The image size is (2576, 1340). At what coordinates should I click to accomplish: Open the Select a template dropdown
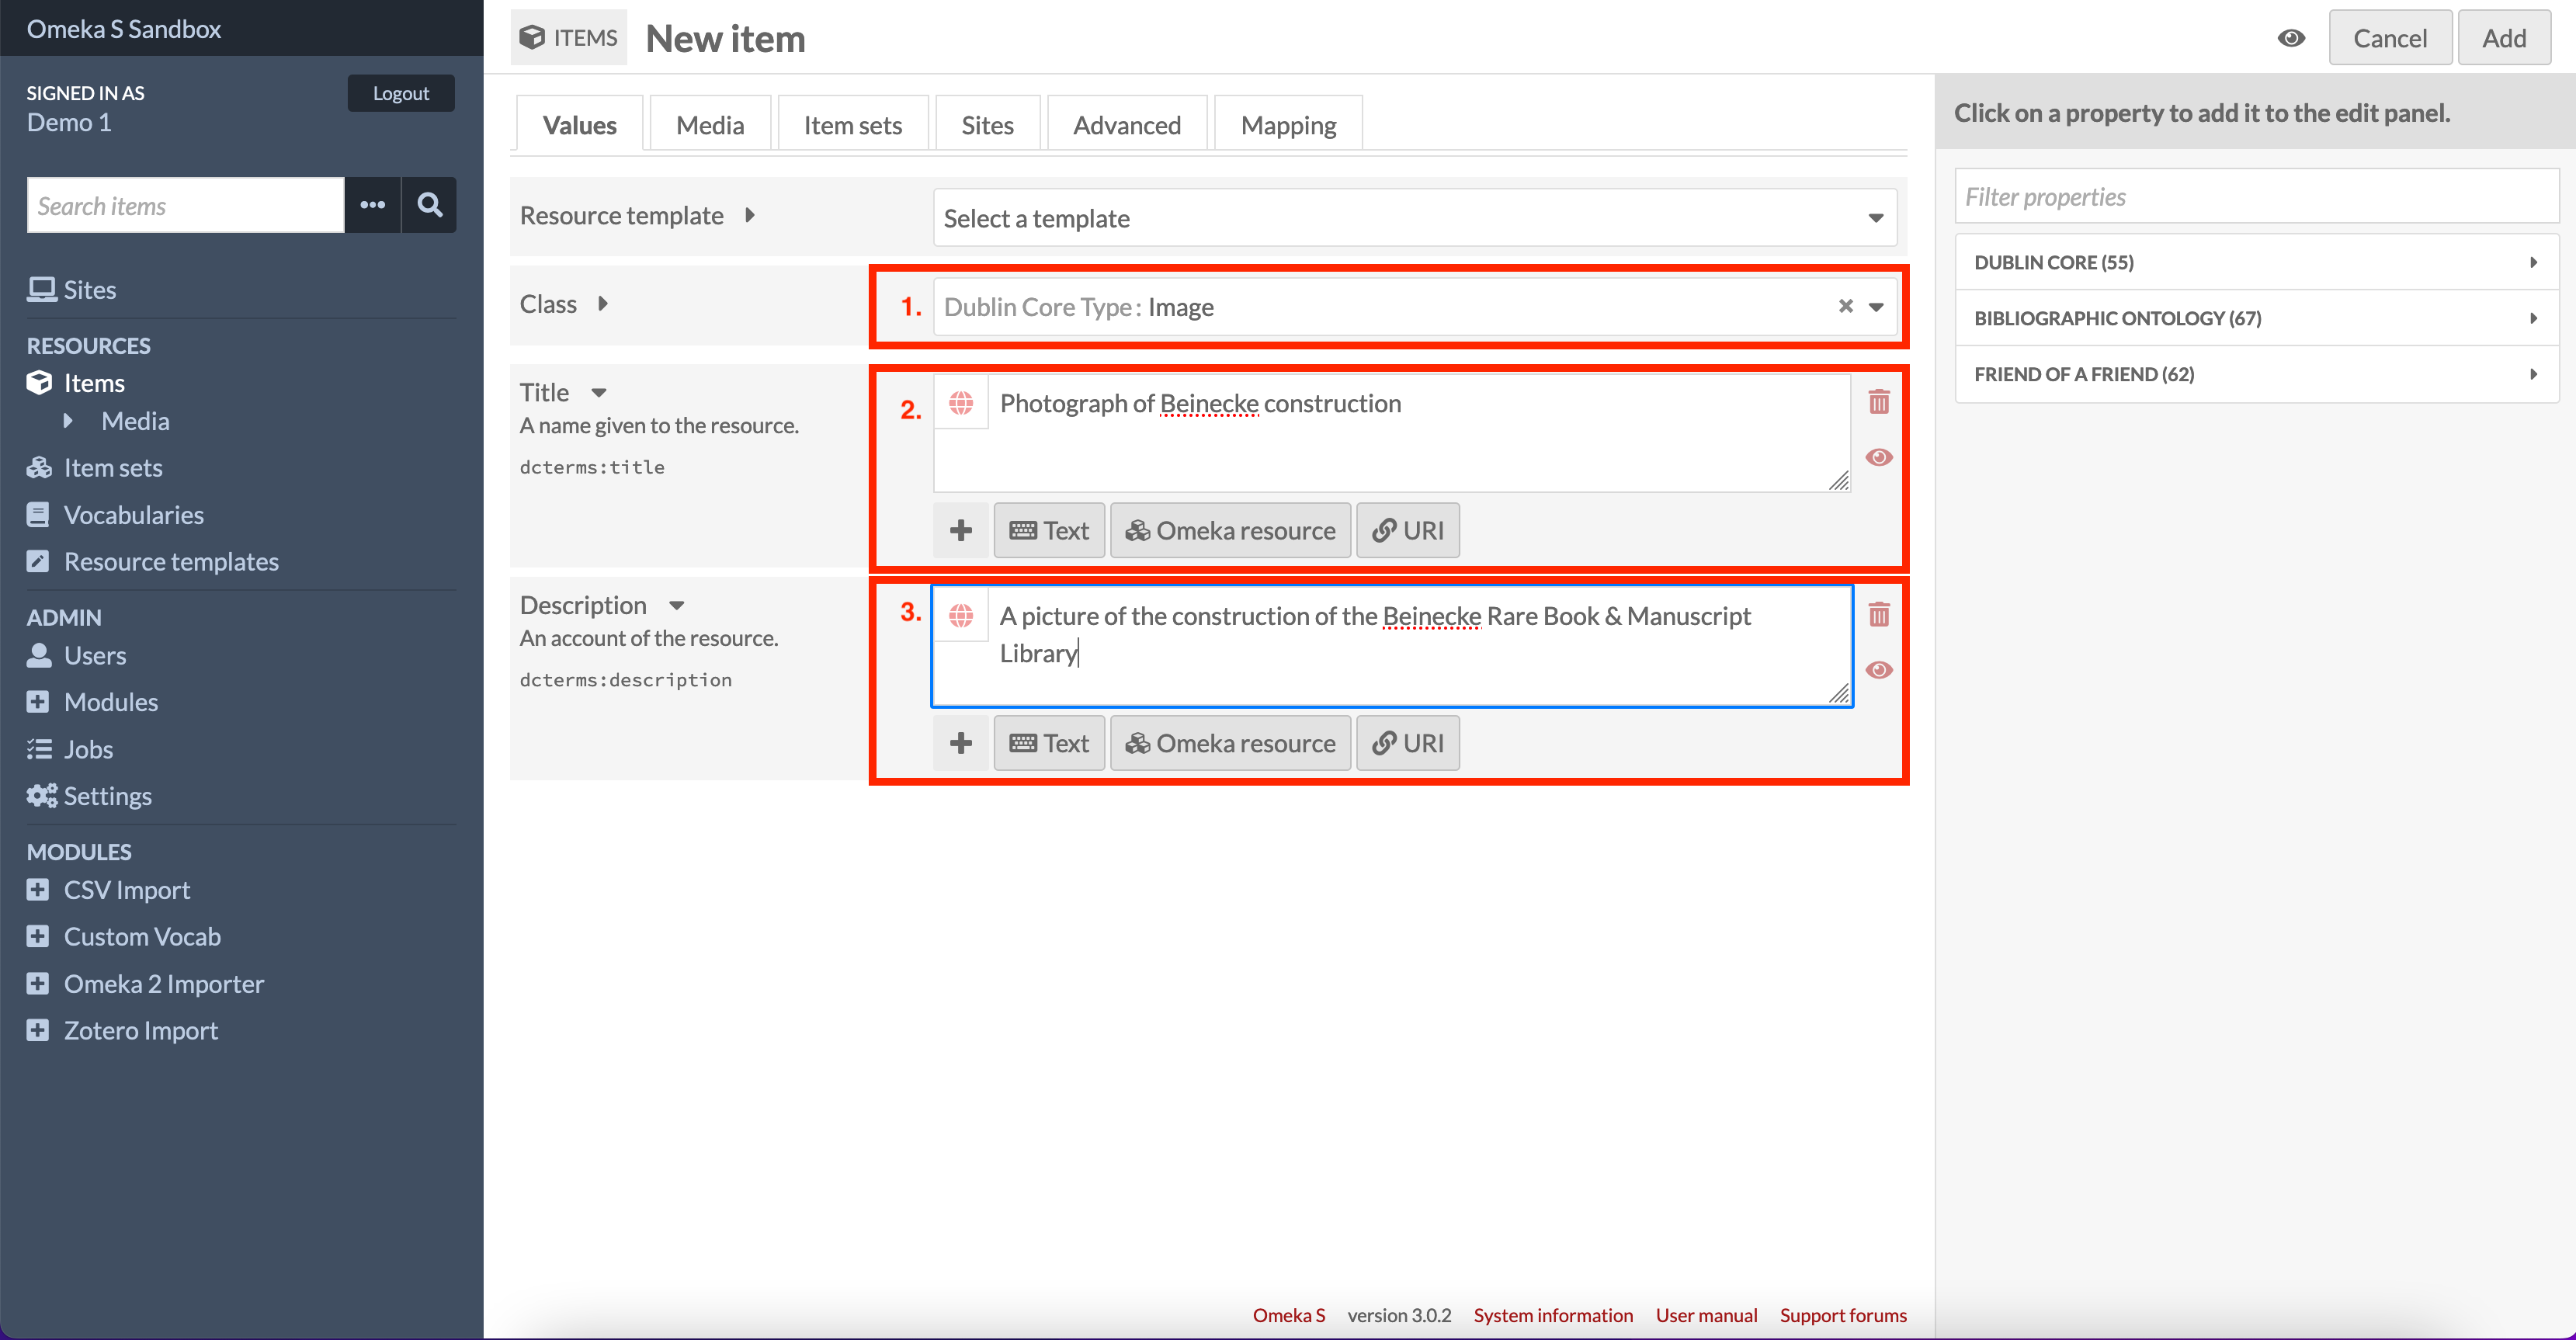[1414, 218]
